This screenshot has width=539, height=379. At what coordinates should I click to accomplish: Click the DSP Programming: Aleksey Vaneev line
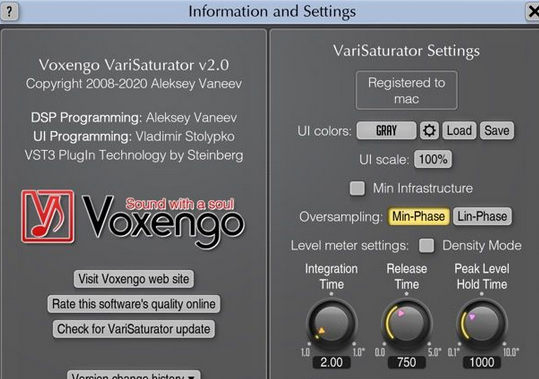[x=134, y=118]
